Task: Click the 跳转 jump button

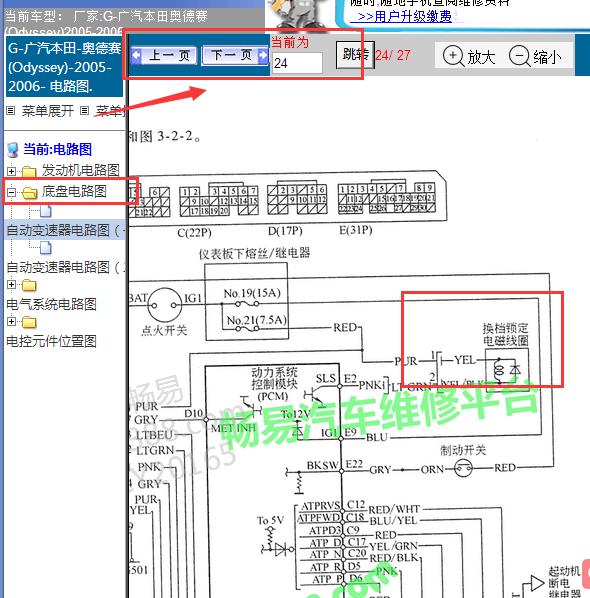Action: pos(355,55)
